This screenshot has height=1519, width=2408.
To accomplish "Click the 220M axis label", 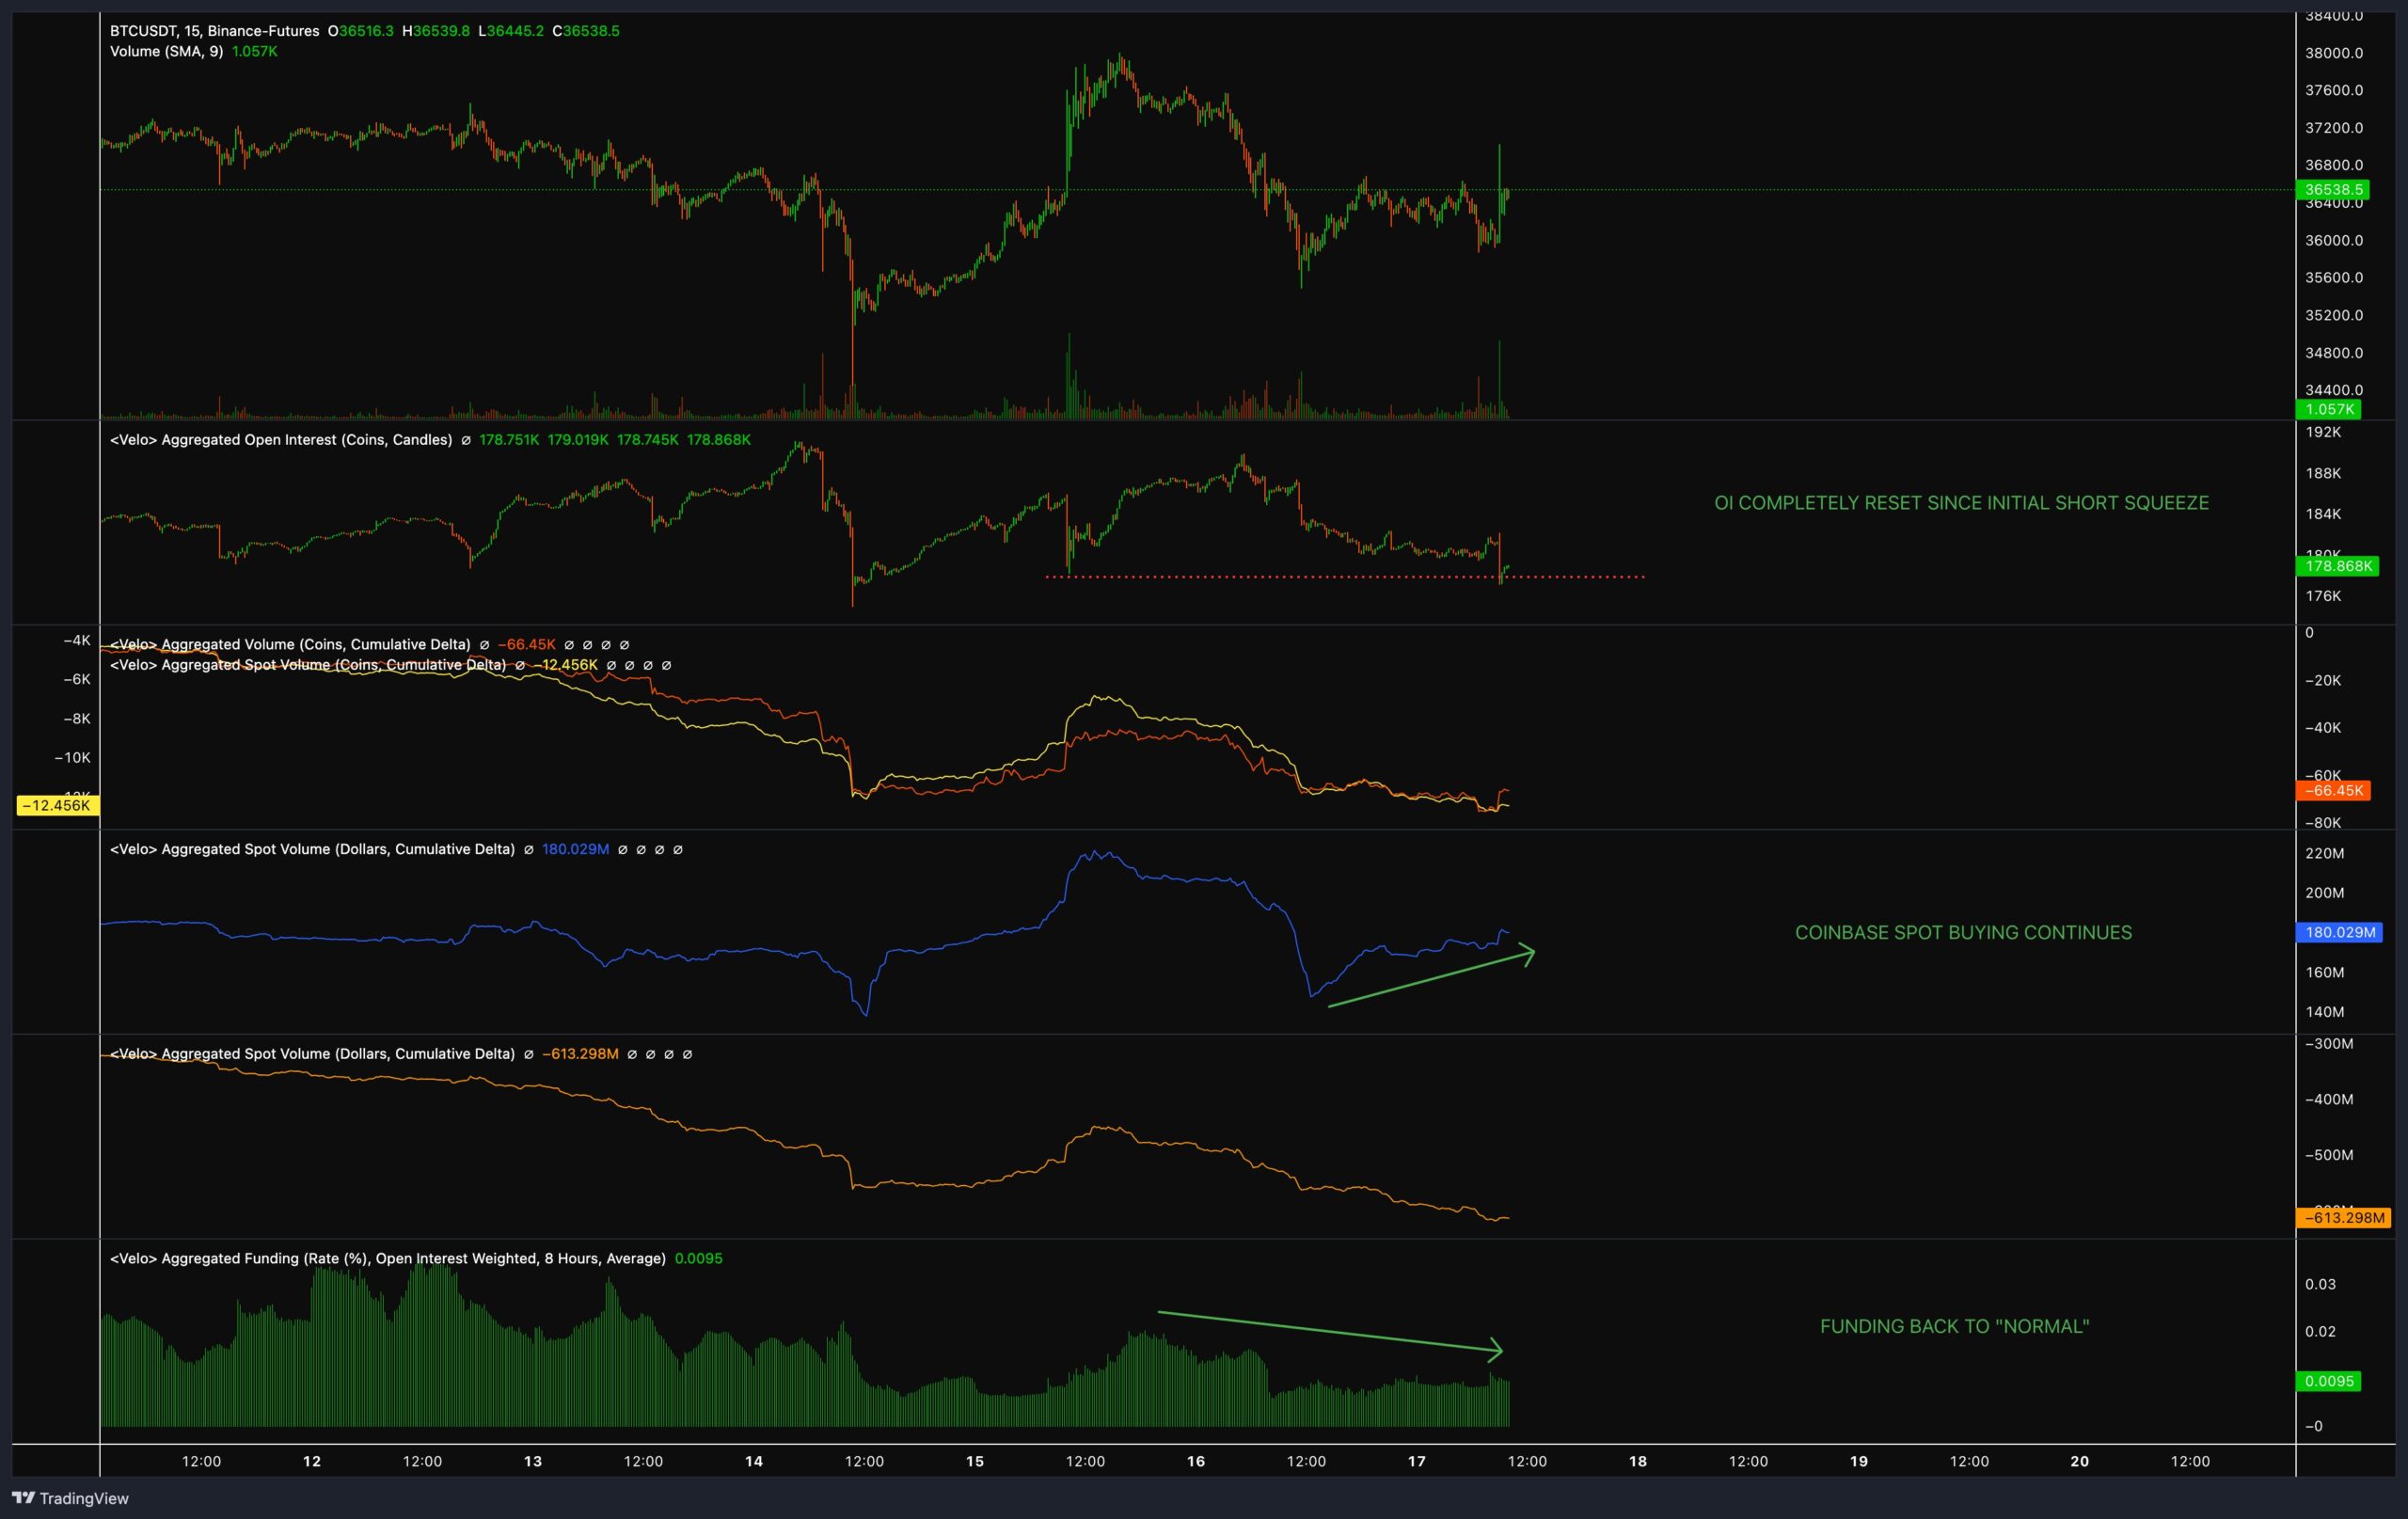I will pos(2324,853).
